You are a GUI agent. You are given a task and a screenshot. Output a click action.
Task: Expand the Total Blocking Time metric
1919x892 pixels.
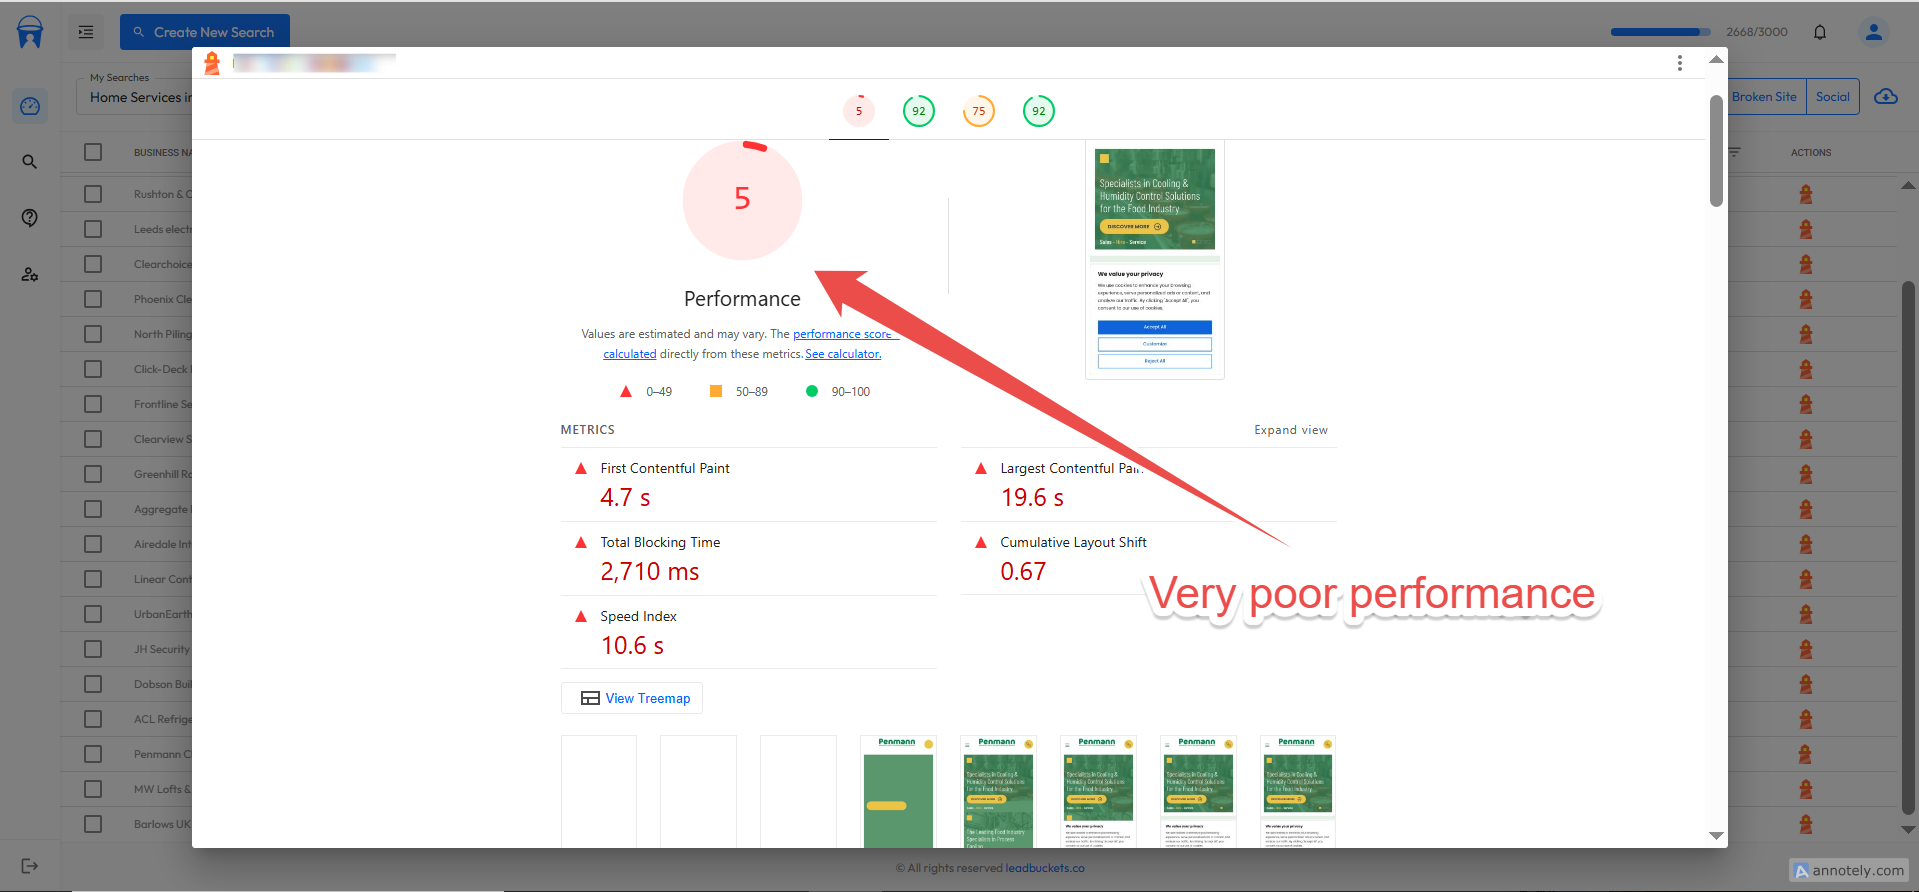[748, 559]
